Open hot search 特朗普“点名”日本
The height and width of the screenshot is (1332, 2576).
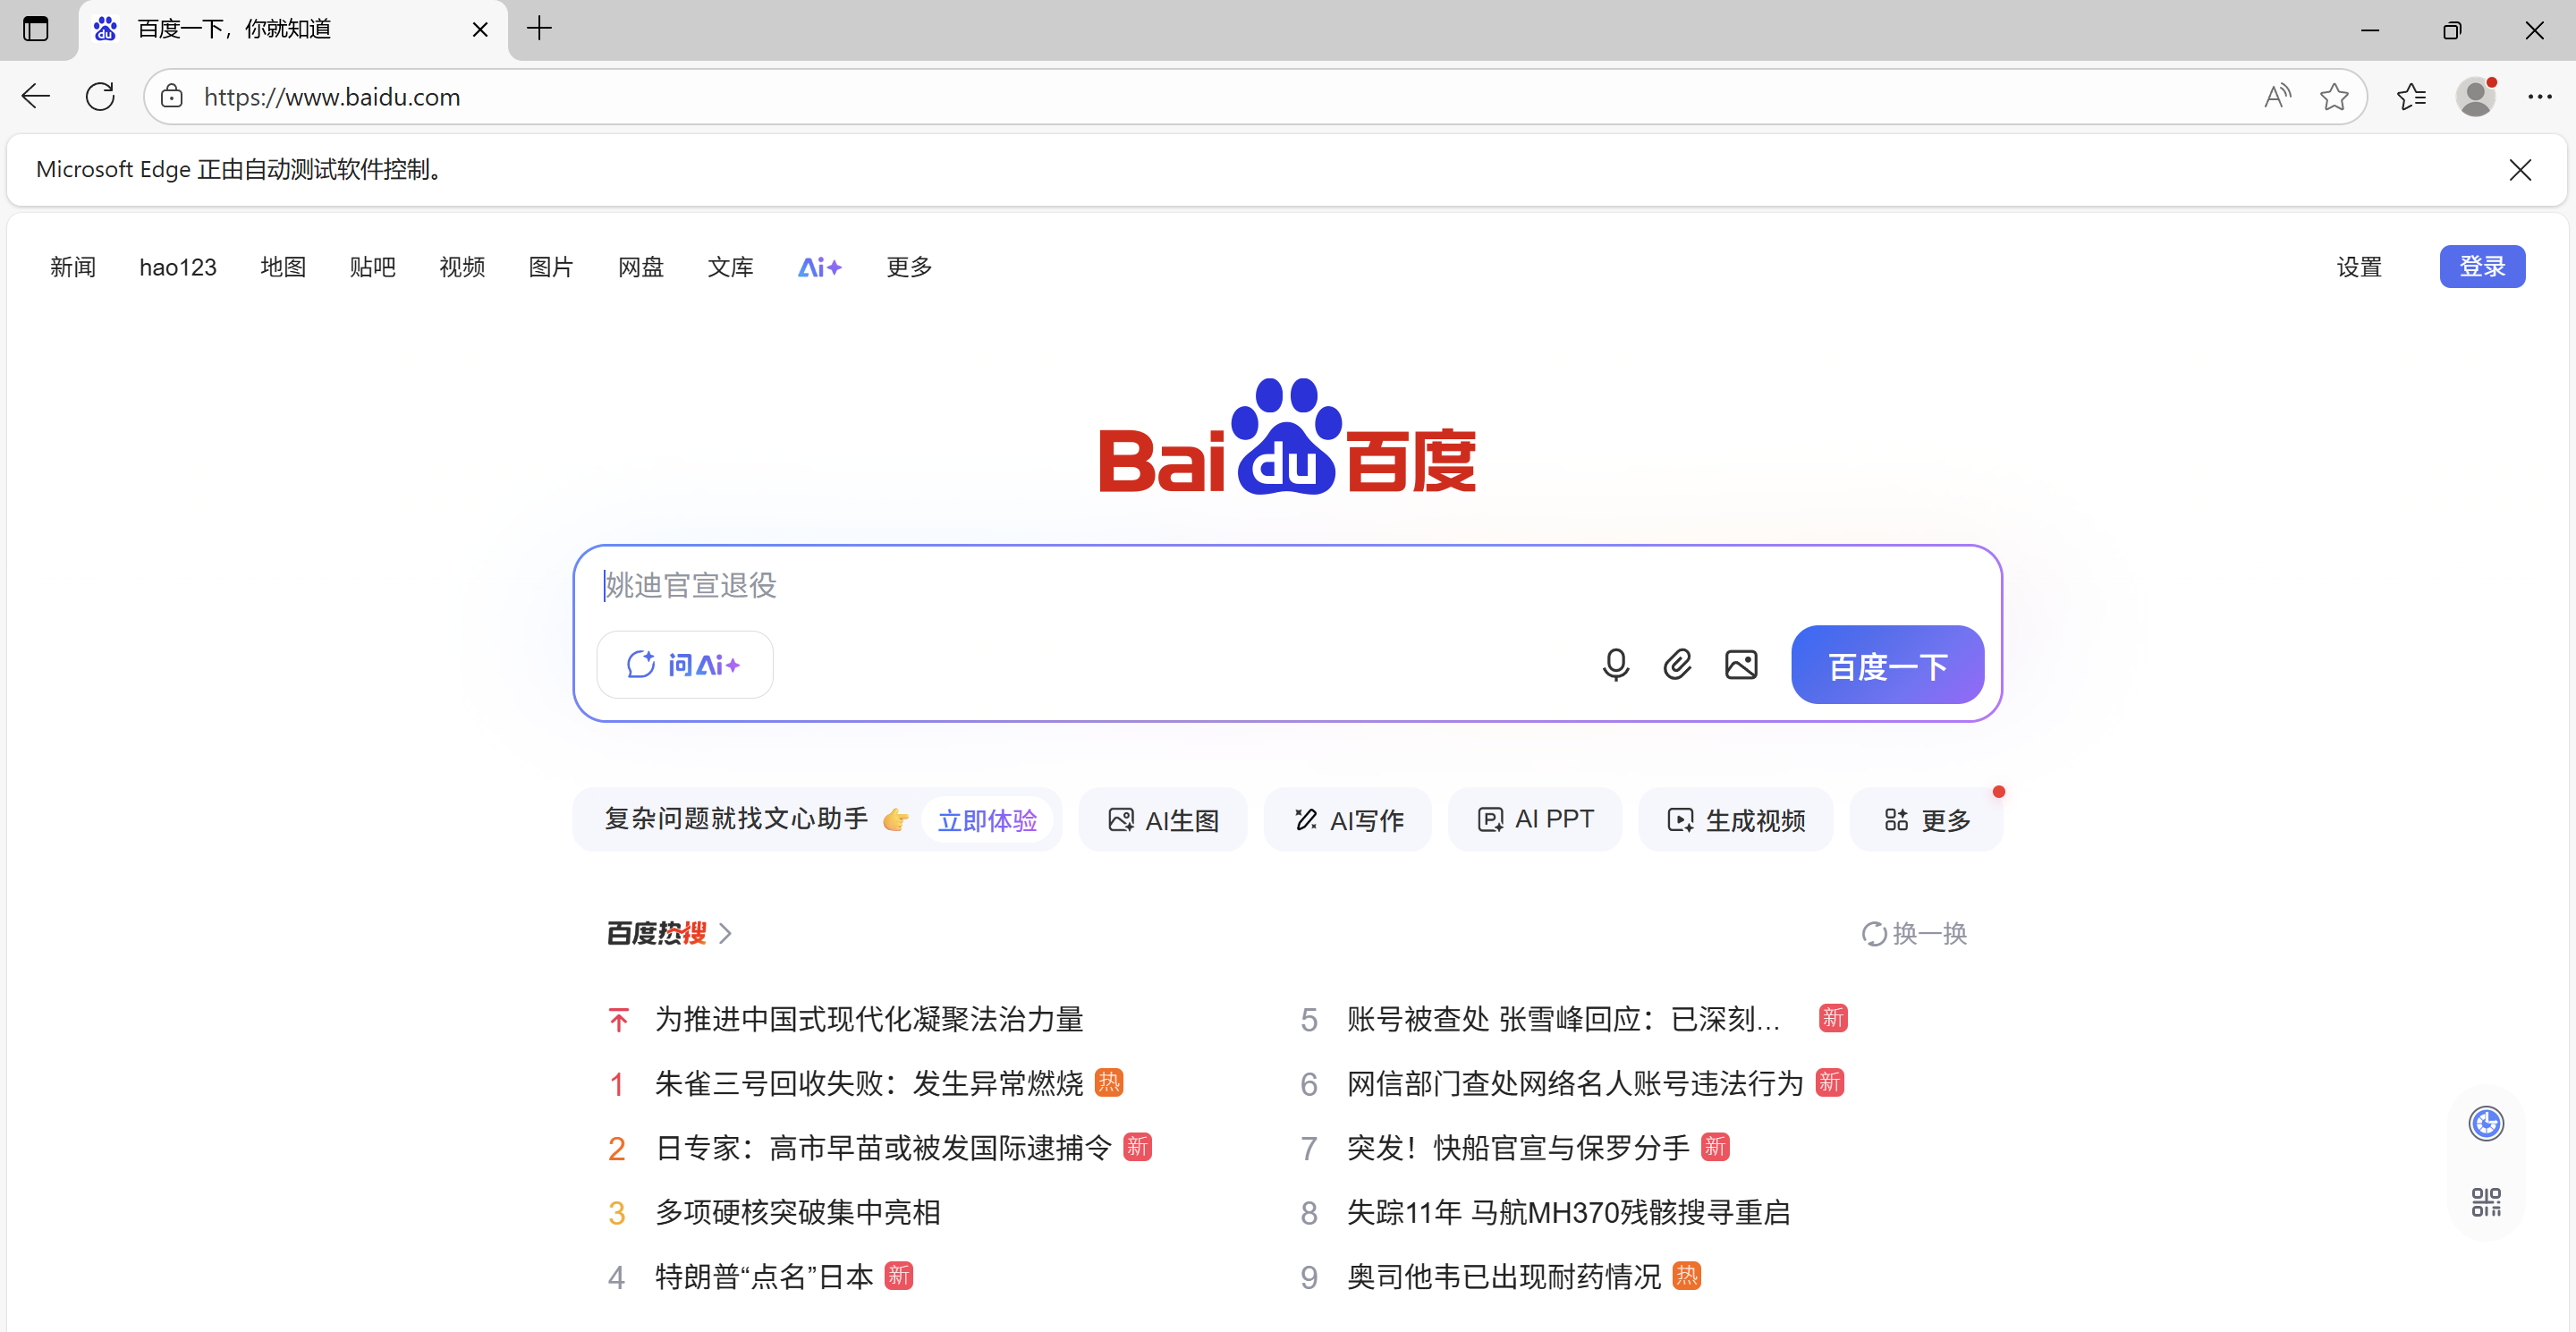coord(764,1277)
